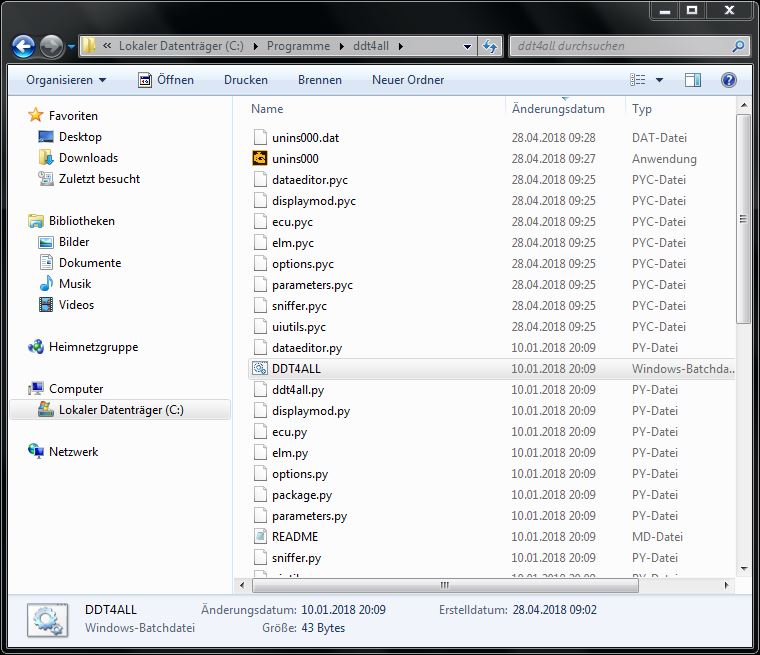Screen dimensions: 760x655
Task: Open the Organisieren dropdown menu
Action: click(x=66, y=80)
